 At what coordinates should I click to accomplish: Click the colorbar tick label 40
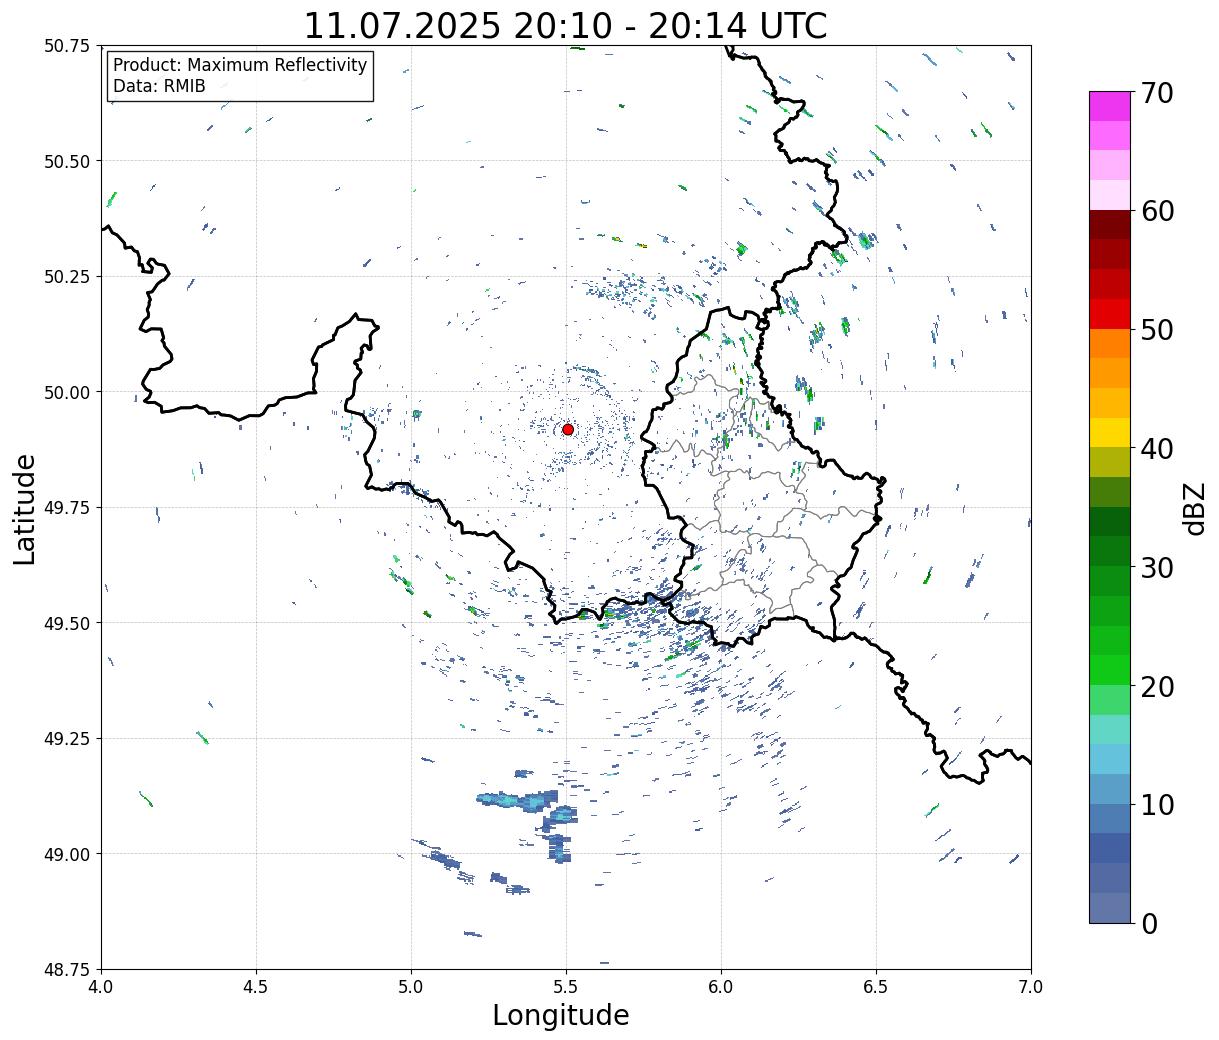(1157, 449)
